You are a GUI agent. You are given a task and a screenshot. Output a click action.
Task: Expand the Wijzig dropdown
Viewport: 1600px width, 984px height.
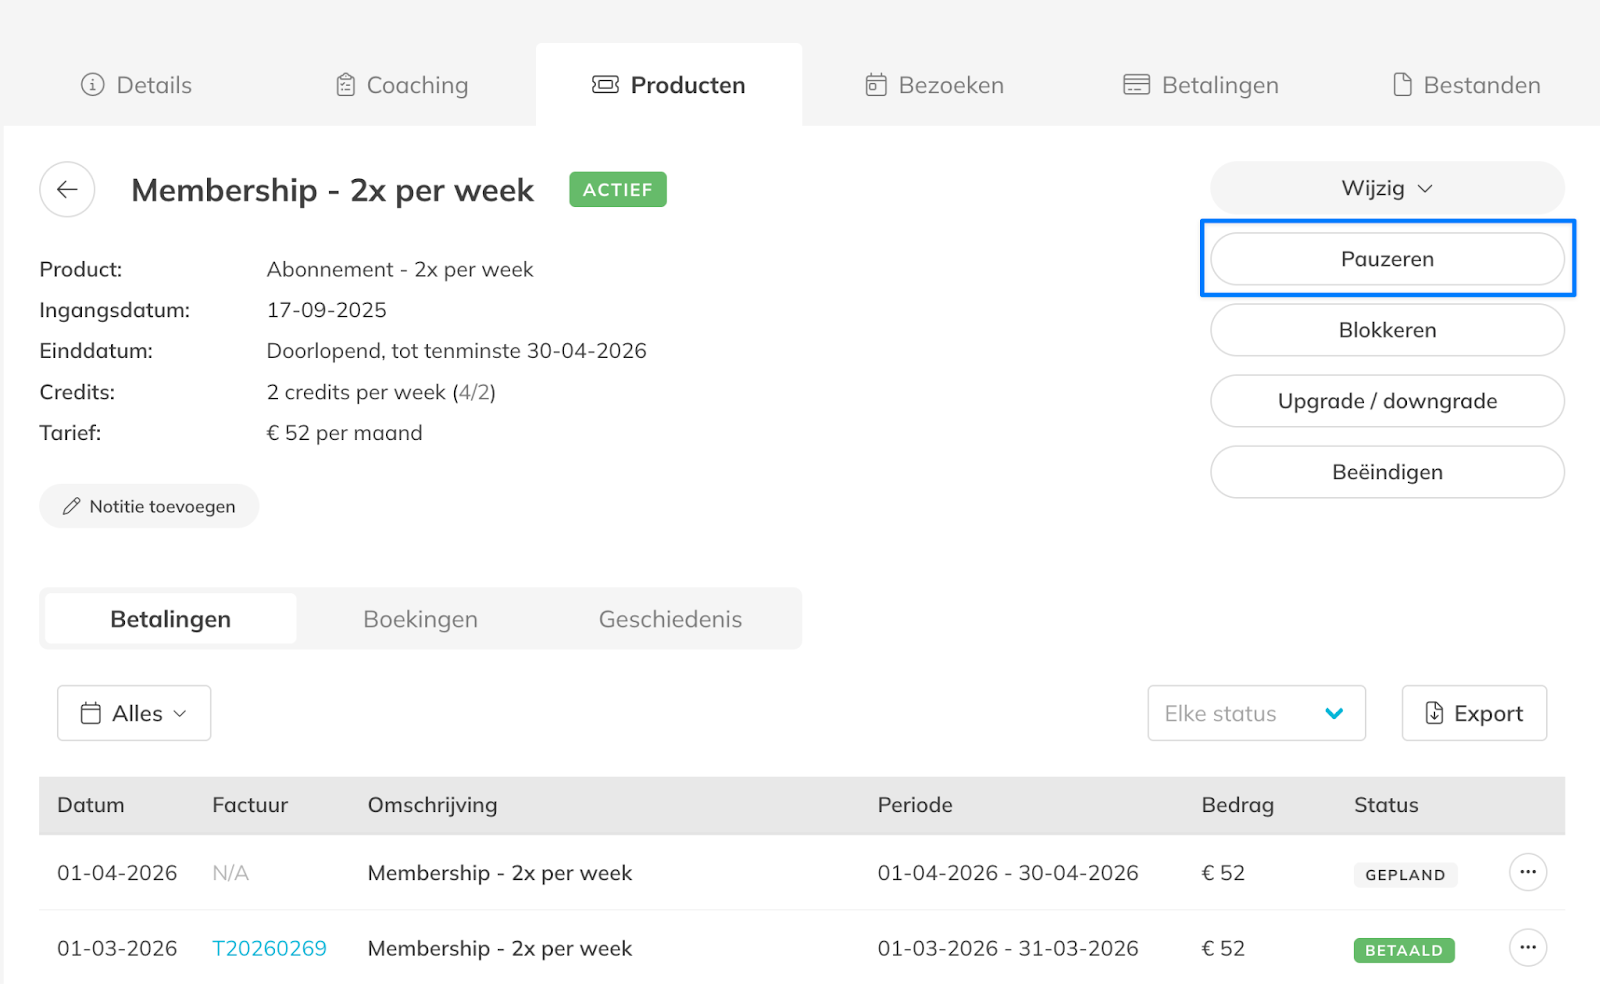1387,189
